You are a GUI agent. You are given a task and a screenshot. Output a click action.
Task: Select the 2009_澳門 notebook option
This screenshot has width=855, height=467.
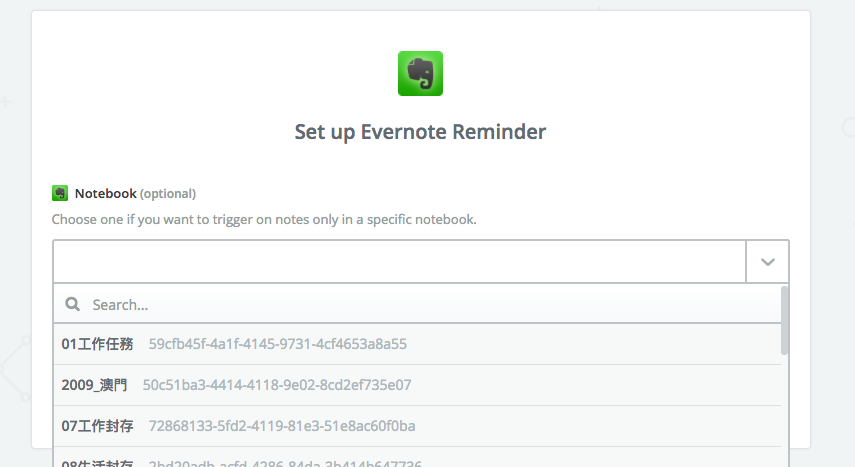click(x=417, y=385)
